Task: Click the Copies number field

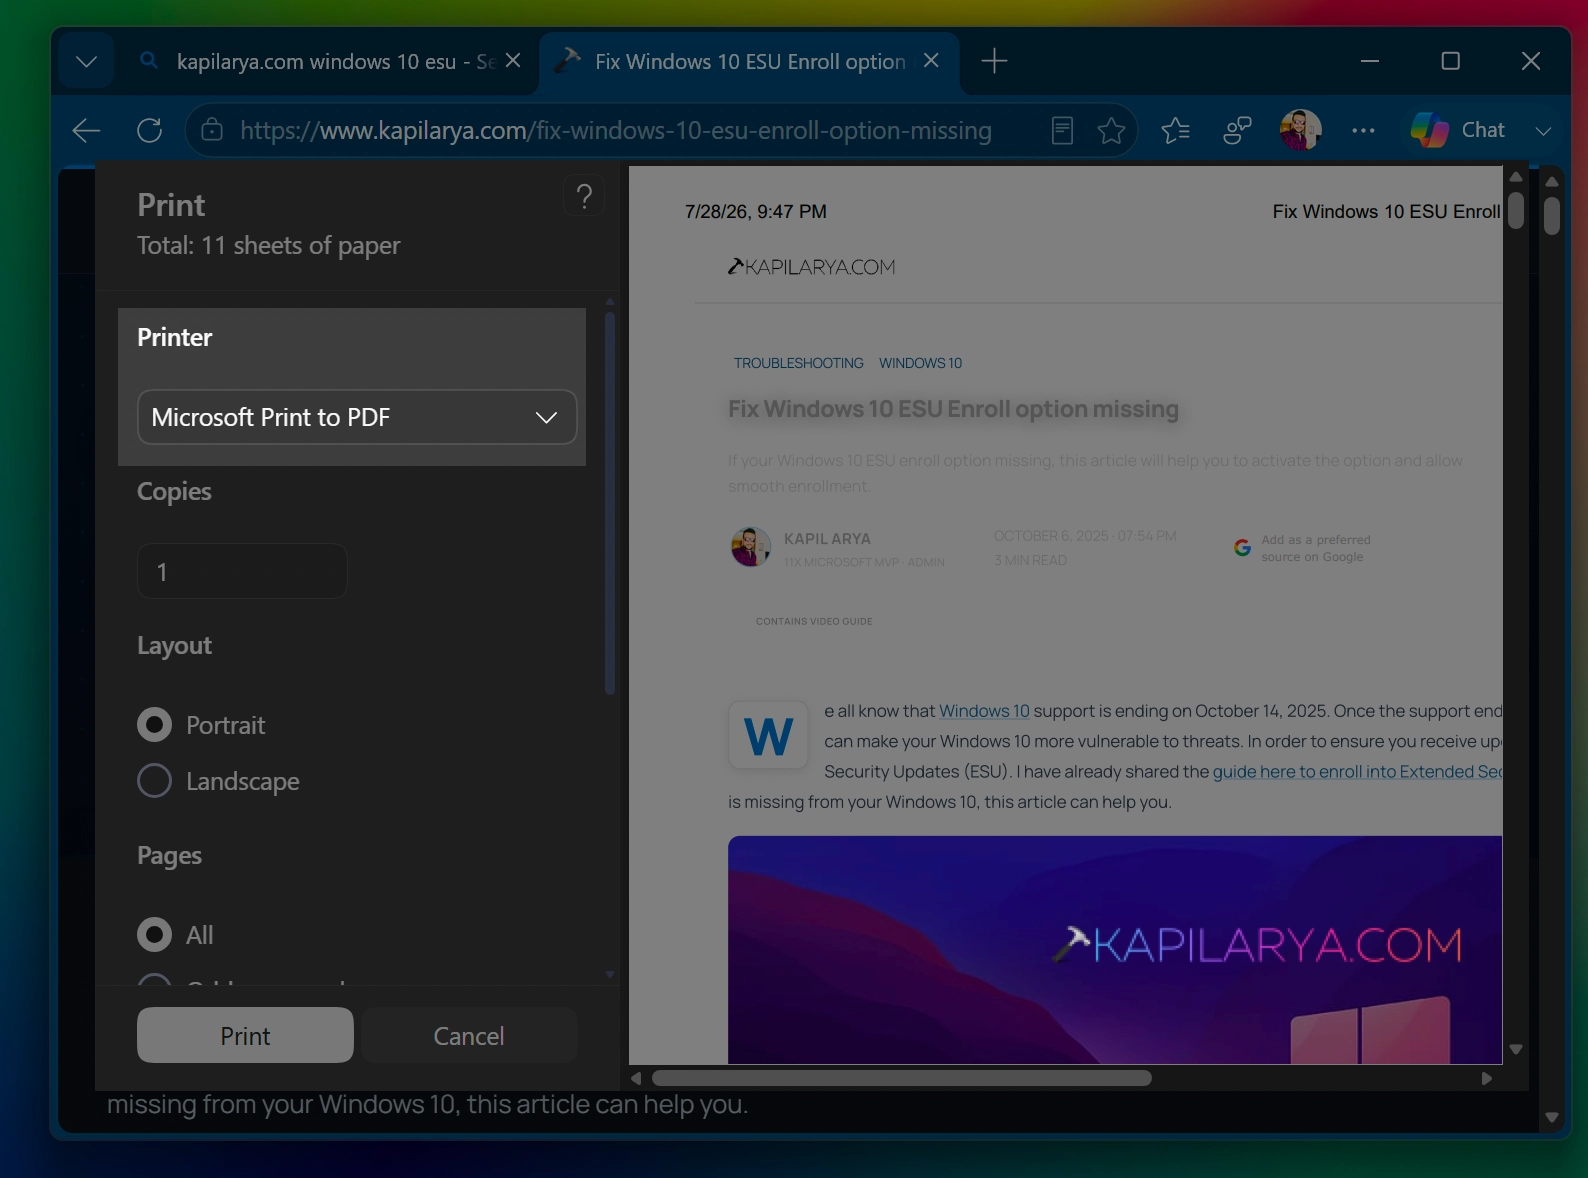Action: [x=242, y=571]
